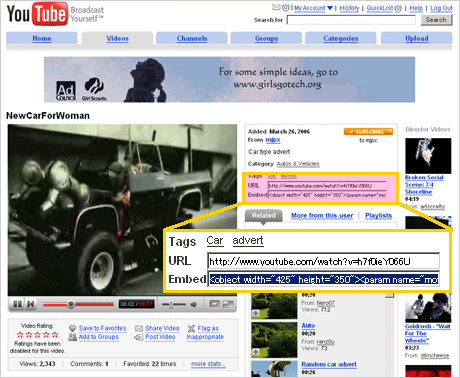Switch to the Videos tab
This screenshot has width=460, height=378.
pos(117,38)
